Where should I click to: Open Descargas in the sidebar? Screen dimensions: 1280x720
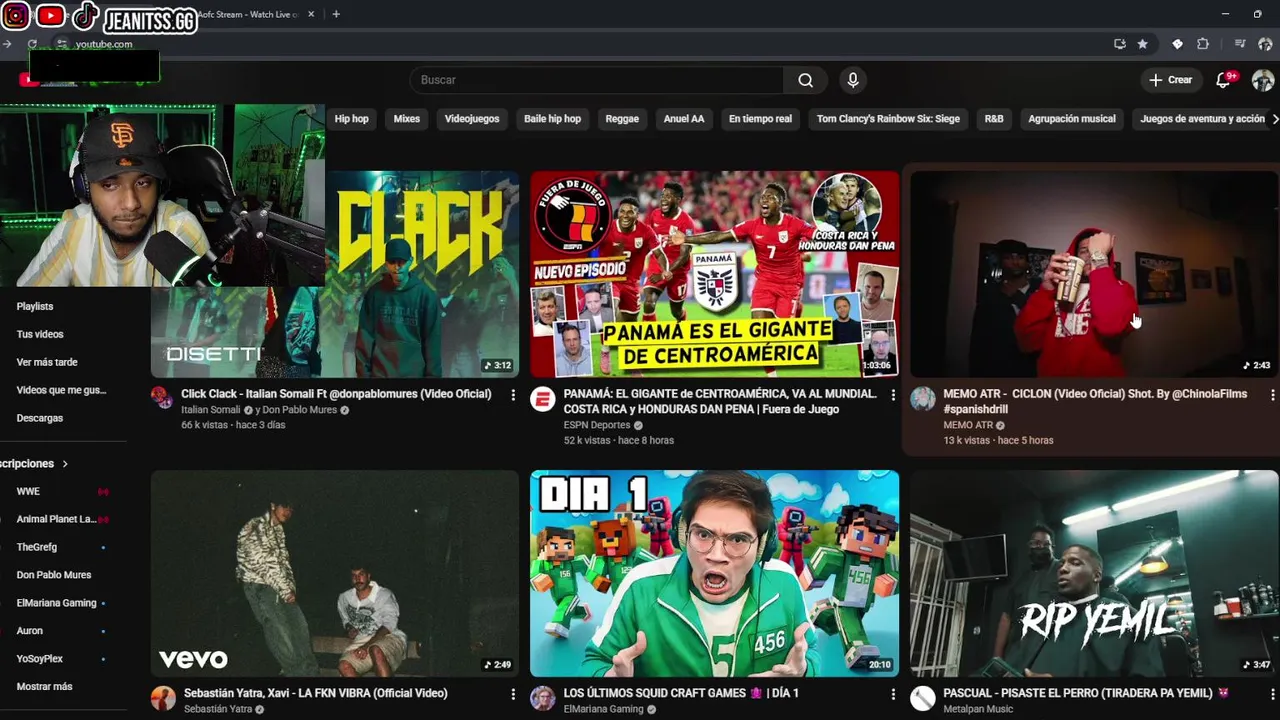40,419
